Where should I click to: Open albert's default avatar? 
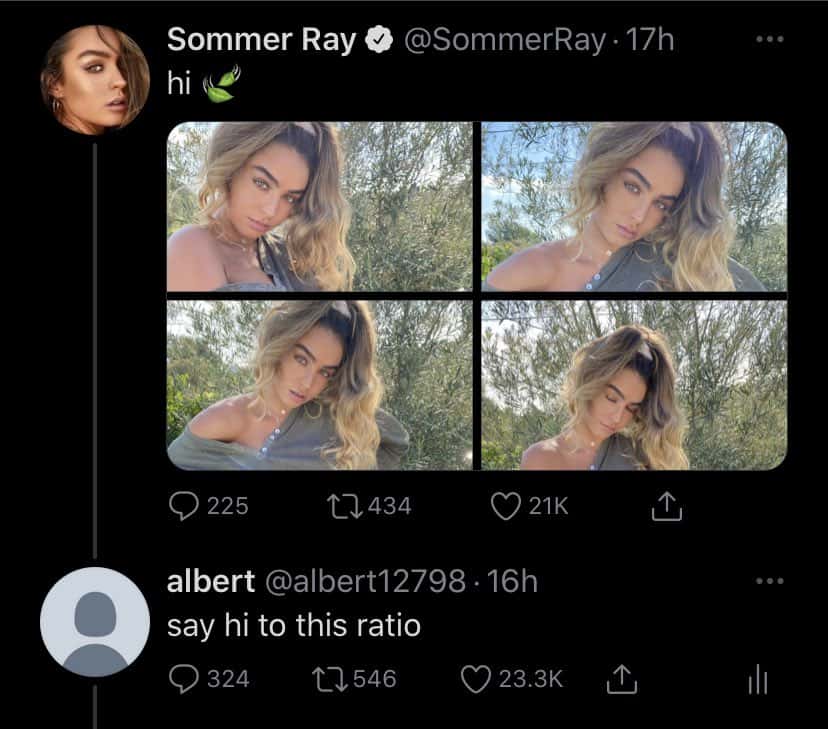pos(95,621)
